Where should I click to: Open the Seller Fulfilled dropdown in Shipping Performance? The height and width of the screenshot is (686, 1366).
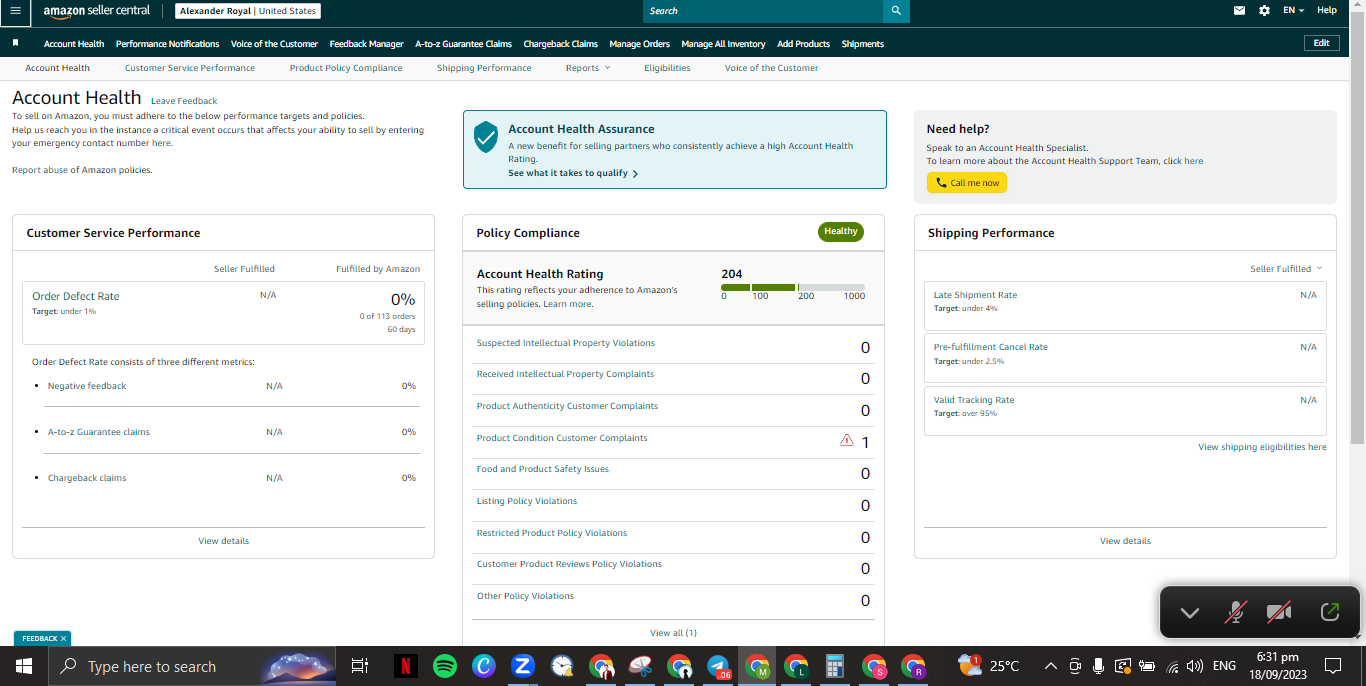[1286, 269]
